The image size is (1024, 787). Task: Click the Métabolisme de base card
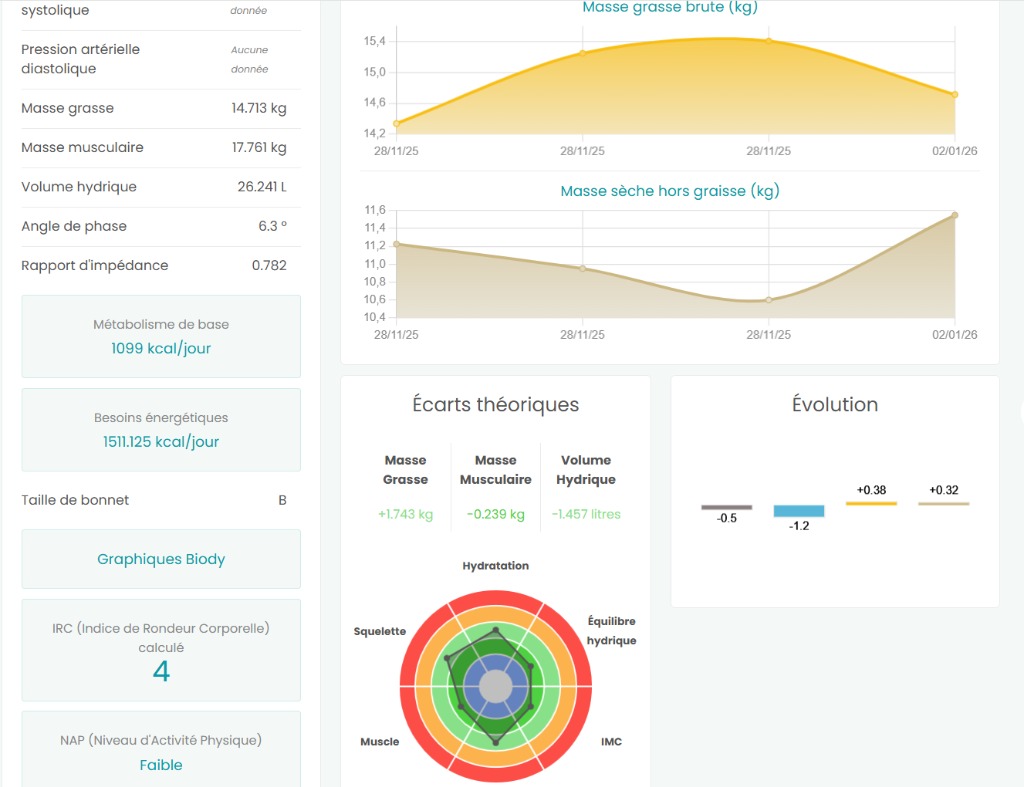[x=161, y=337]
